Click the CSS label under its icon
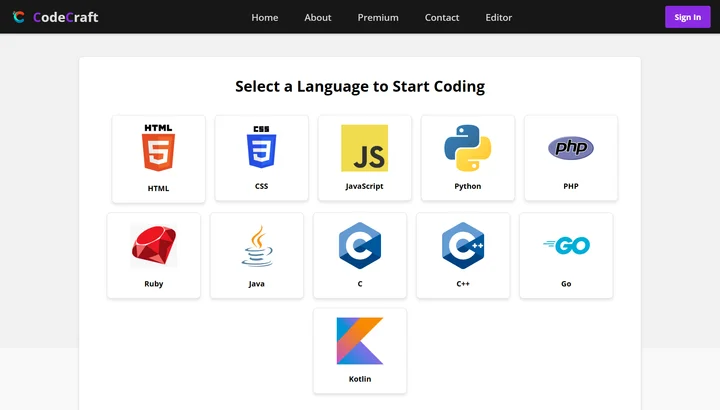This screenshot has width=720, height=410. pos(261,186)
